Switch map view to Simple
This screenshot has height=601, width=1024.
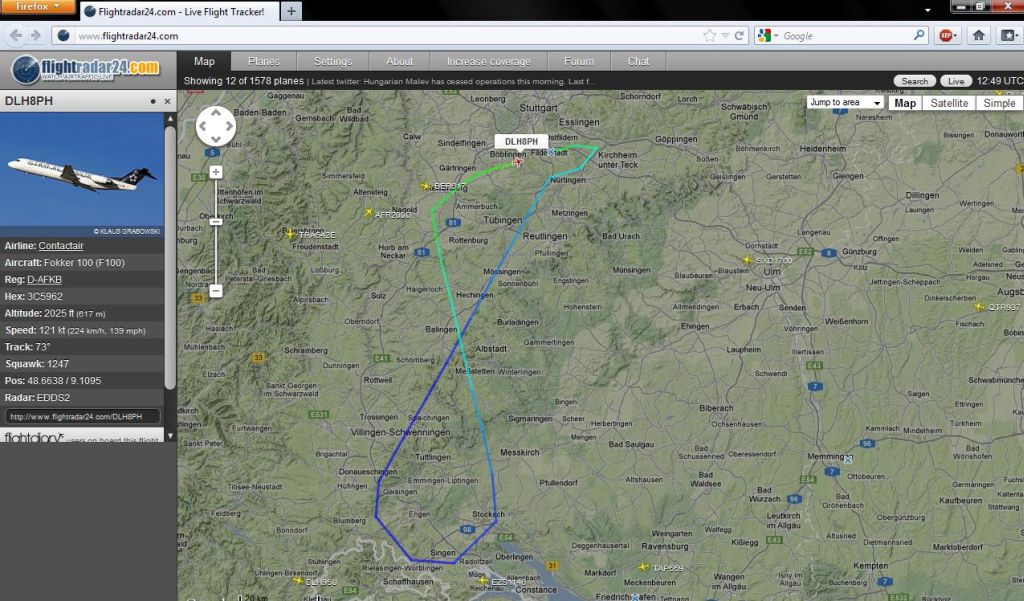point(999,103)
